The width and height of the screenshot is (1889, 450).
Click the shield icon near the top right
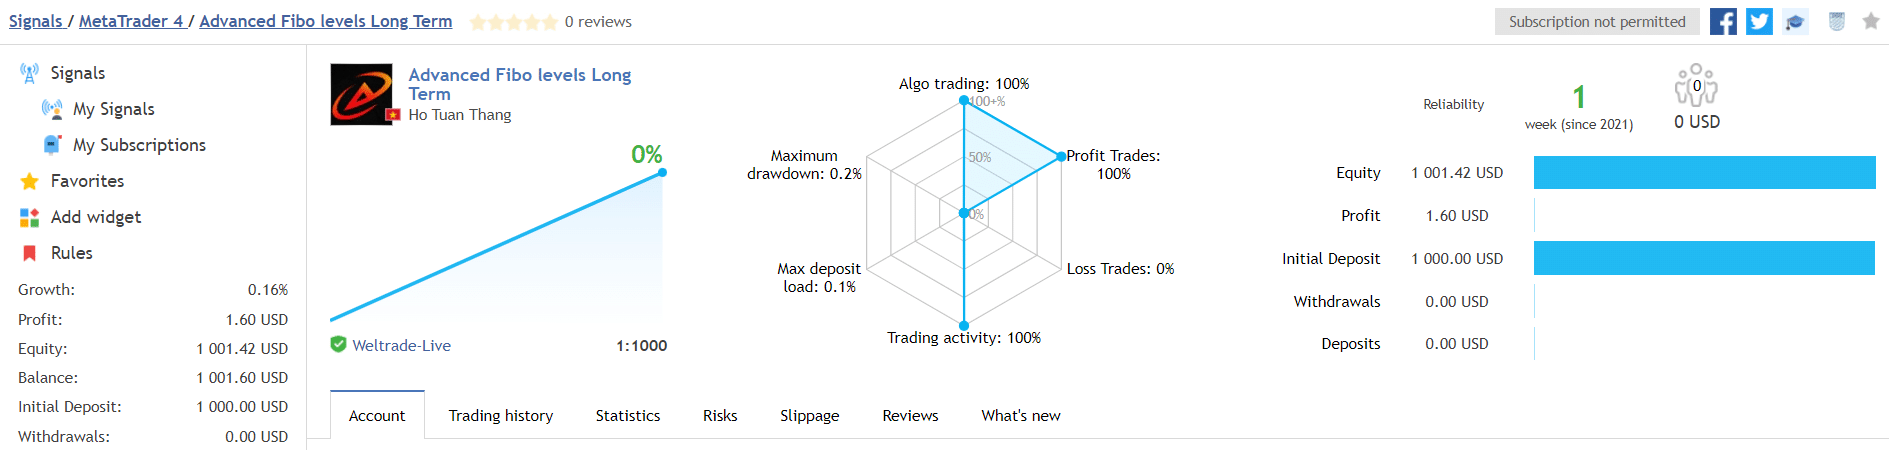[1837, 22]
